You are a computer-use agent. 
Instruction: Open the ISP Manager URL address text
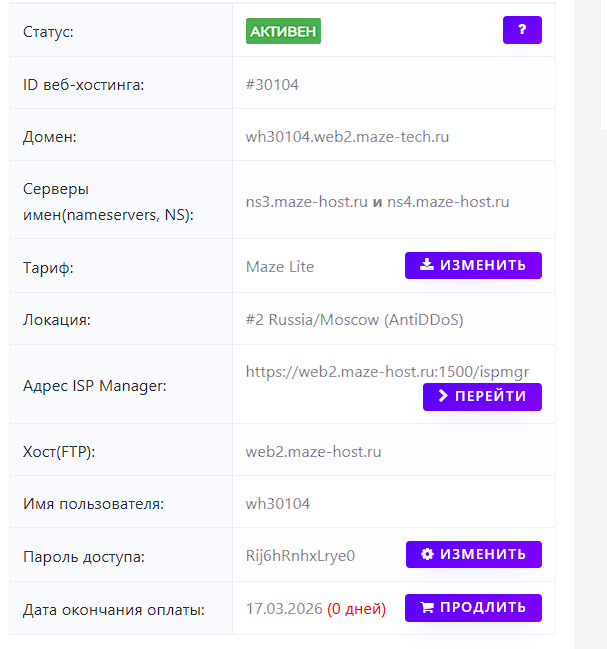click(x=387, y=372)
